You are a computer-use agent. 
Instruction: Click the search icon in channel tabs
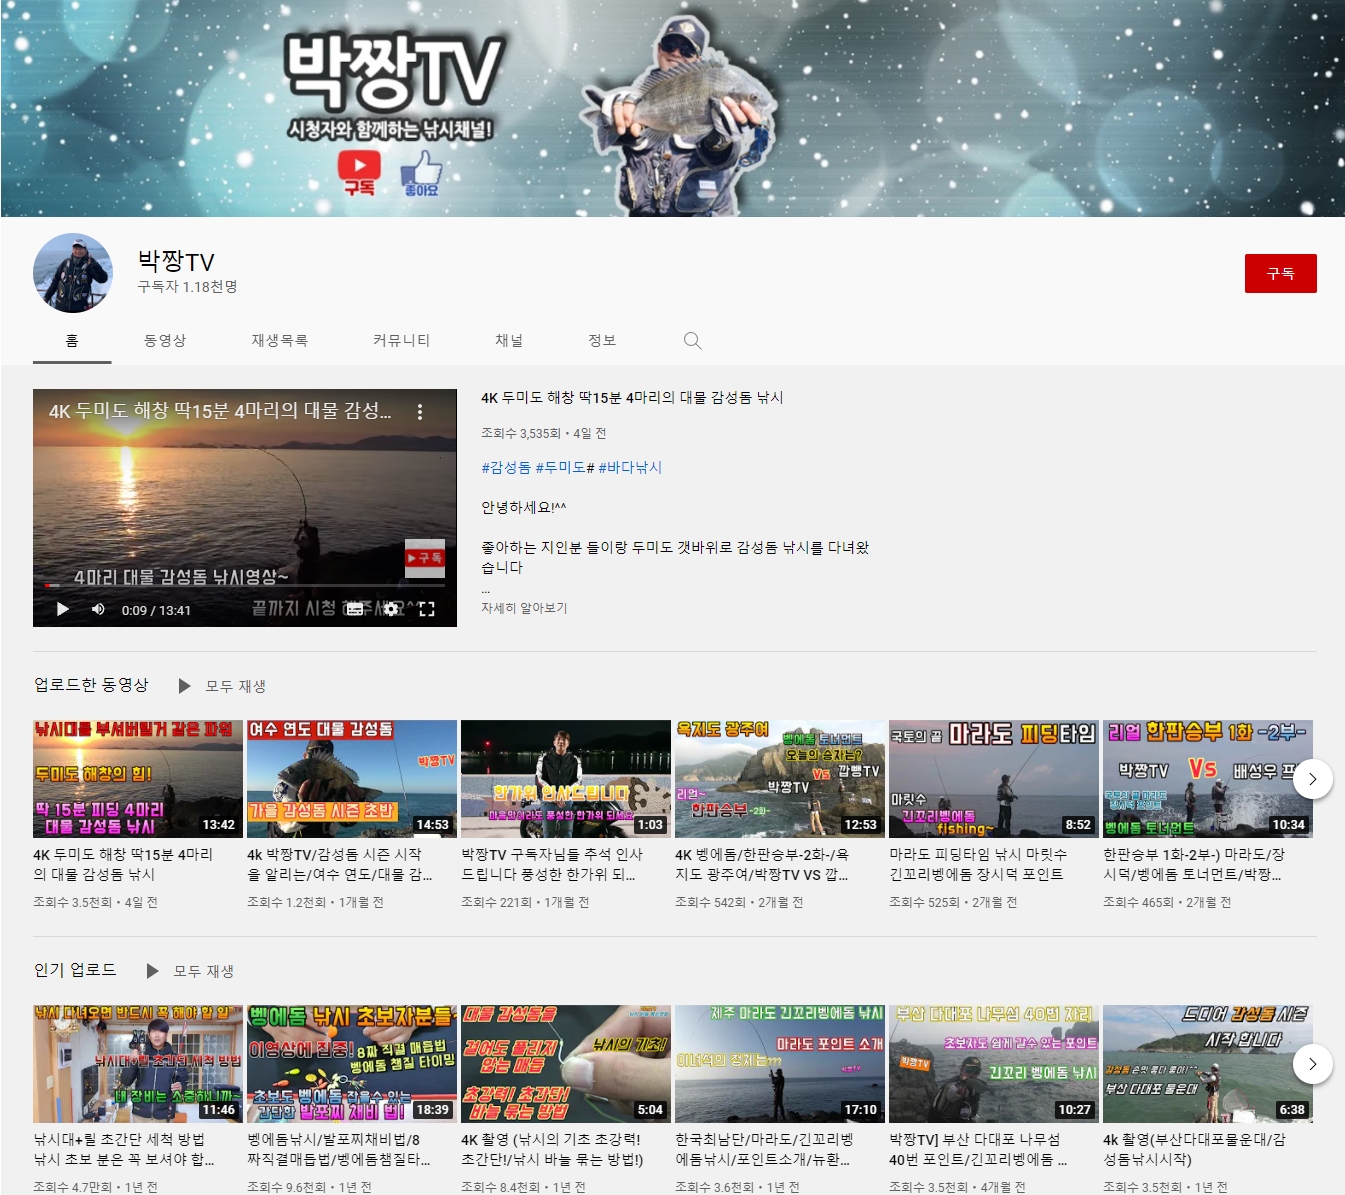(692, 341)
